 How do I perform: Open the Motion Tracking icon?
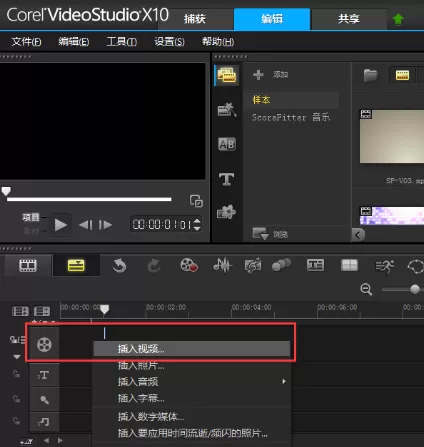point(282,266)
